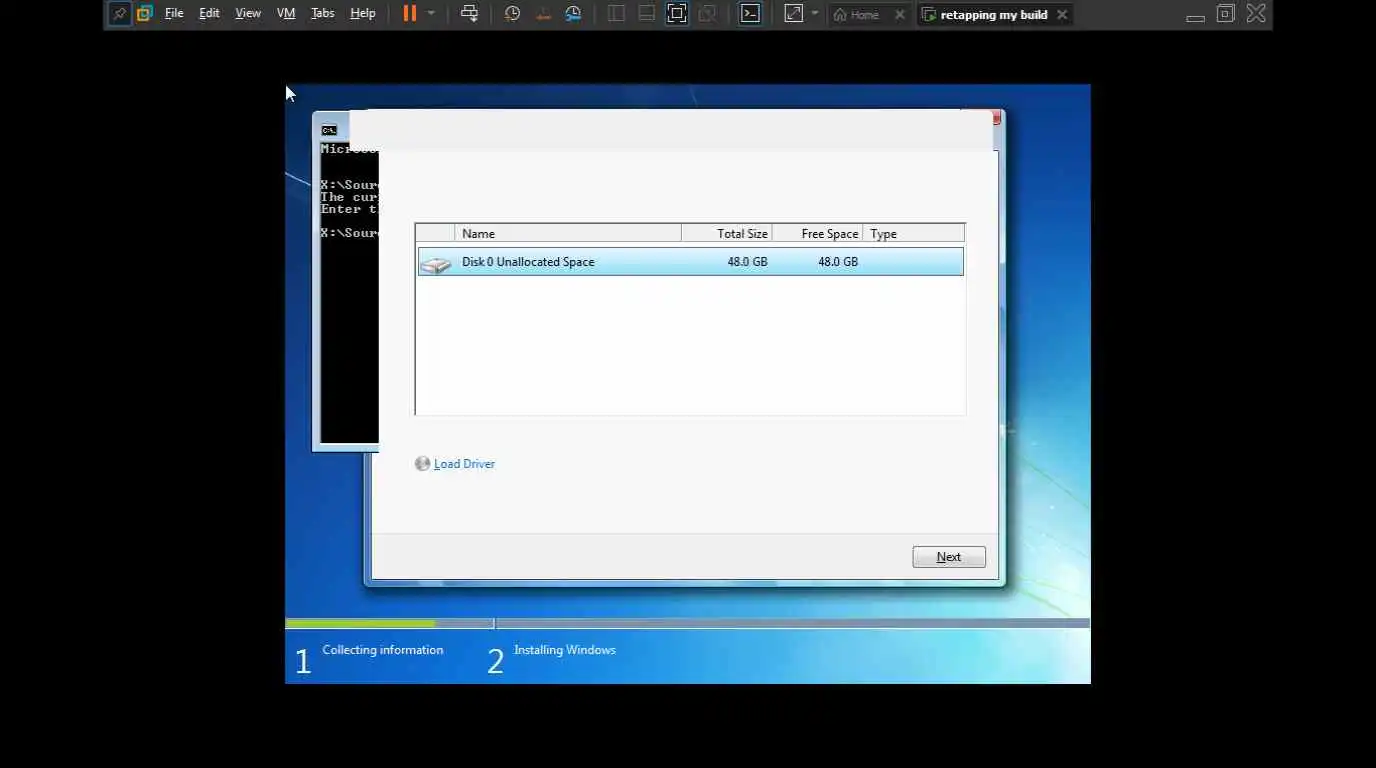Expand the stretch display dropdown arrow
The height and width of the screenshot is (768, 1376).
coord(815,14)
